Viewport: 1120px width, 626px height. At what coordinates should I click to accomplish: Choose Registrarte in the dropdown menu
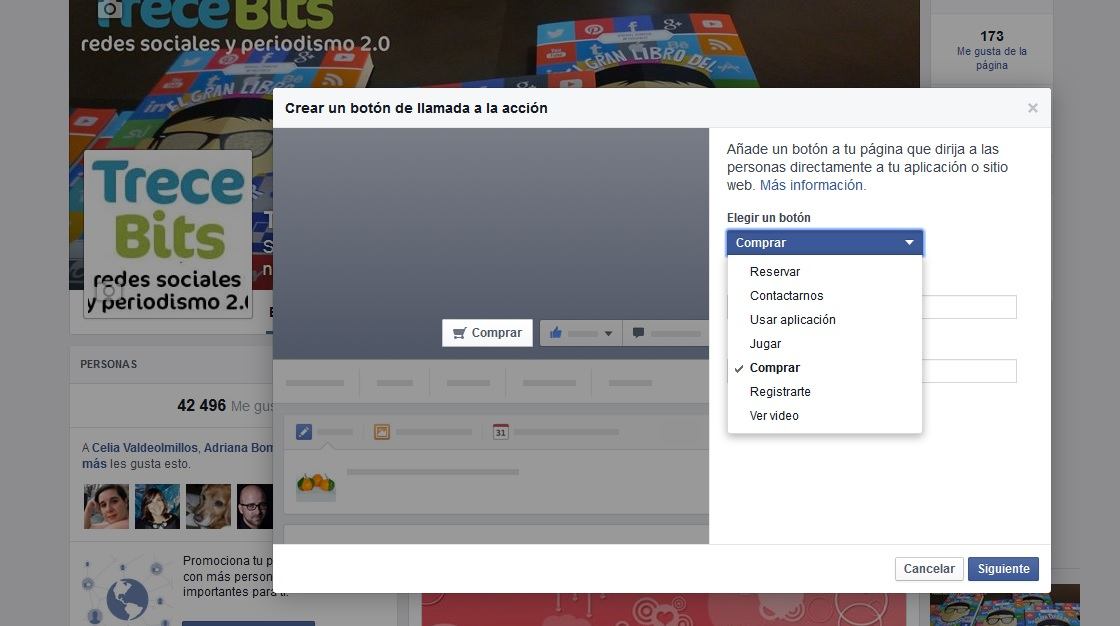(x=780, y=392)
